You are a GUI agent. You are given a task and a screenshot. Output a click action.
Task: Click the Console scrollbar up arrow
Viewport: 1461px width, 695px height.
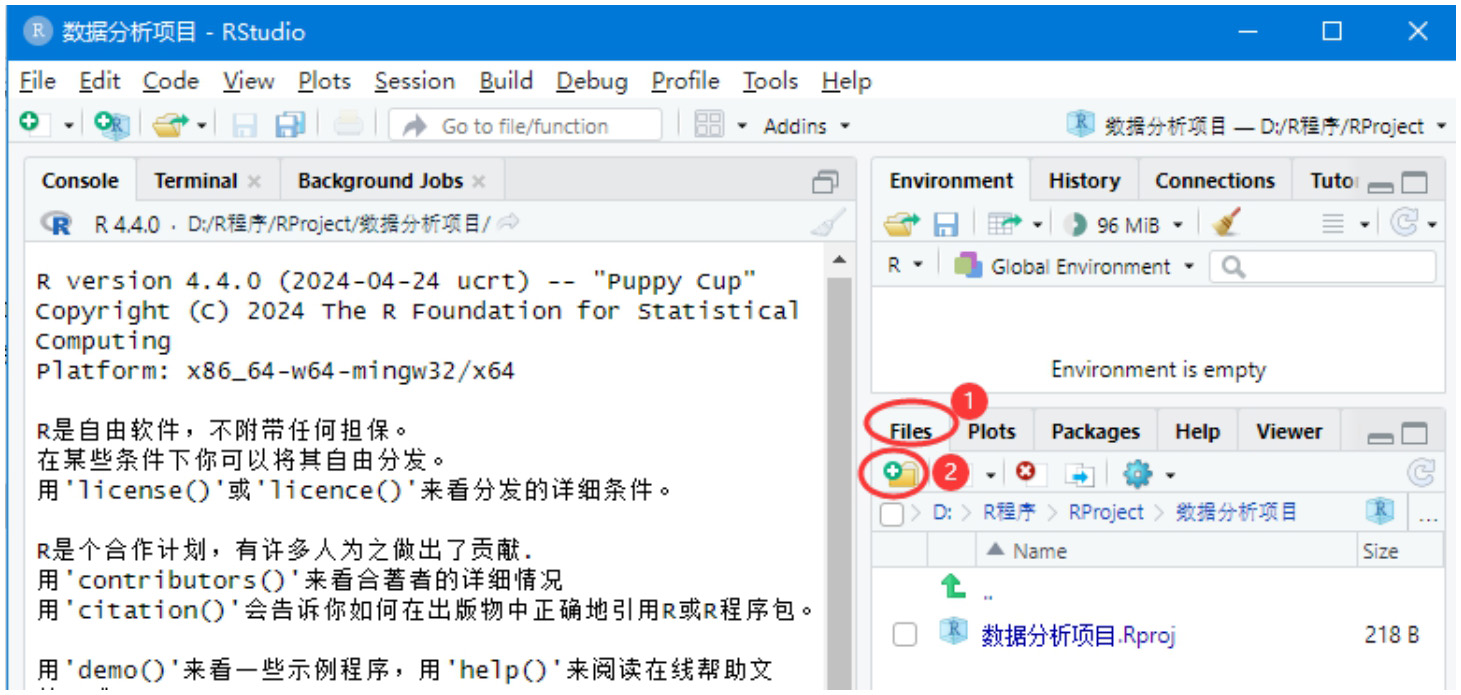pos(839,261)
